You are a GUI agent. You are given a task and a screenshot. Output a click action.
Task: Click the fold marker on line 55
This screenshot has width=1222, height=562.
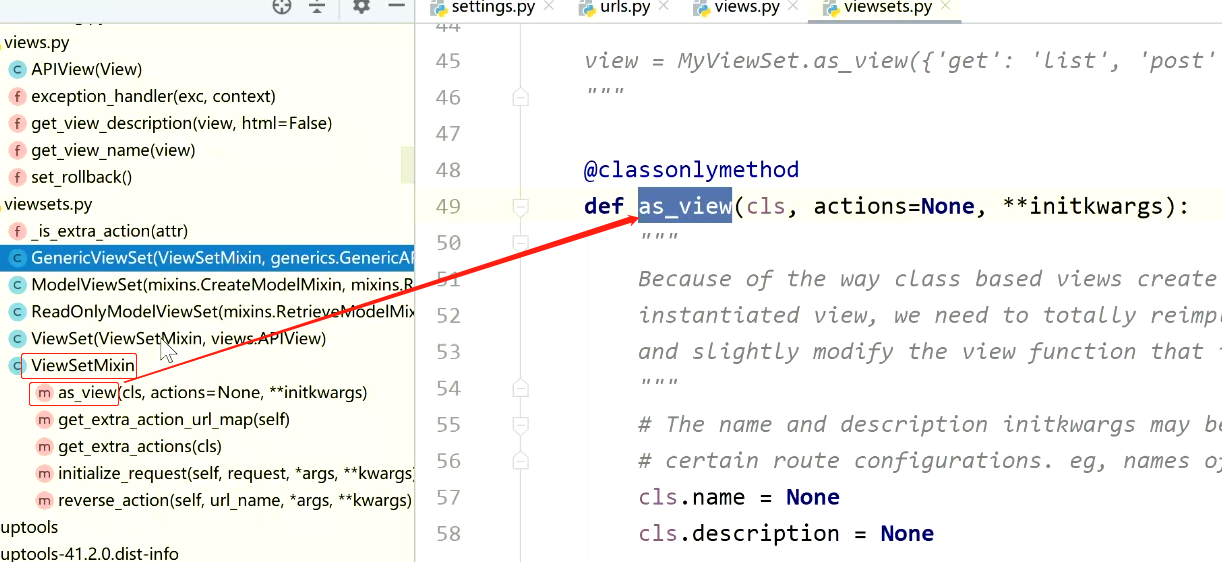(520, 425)
